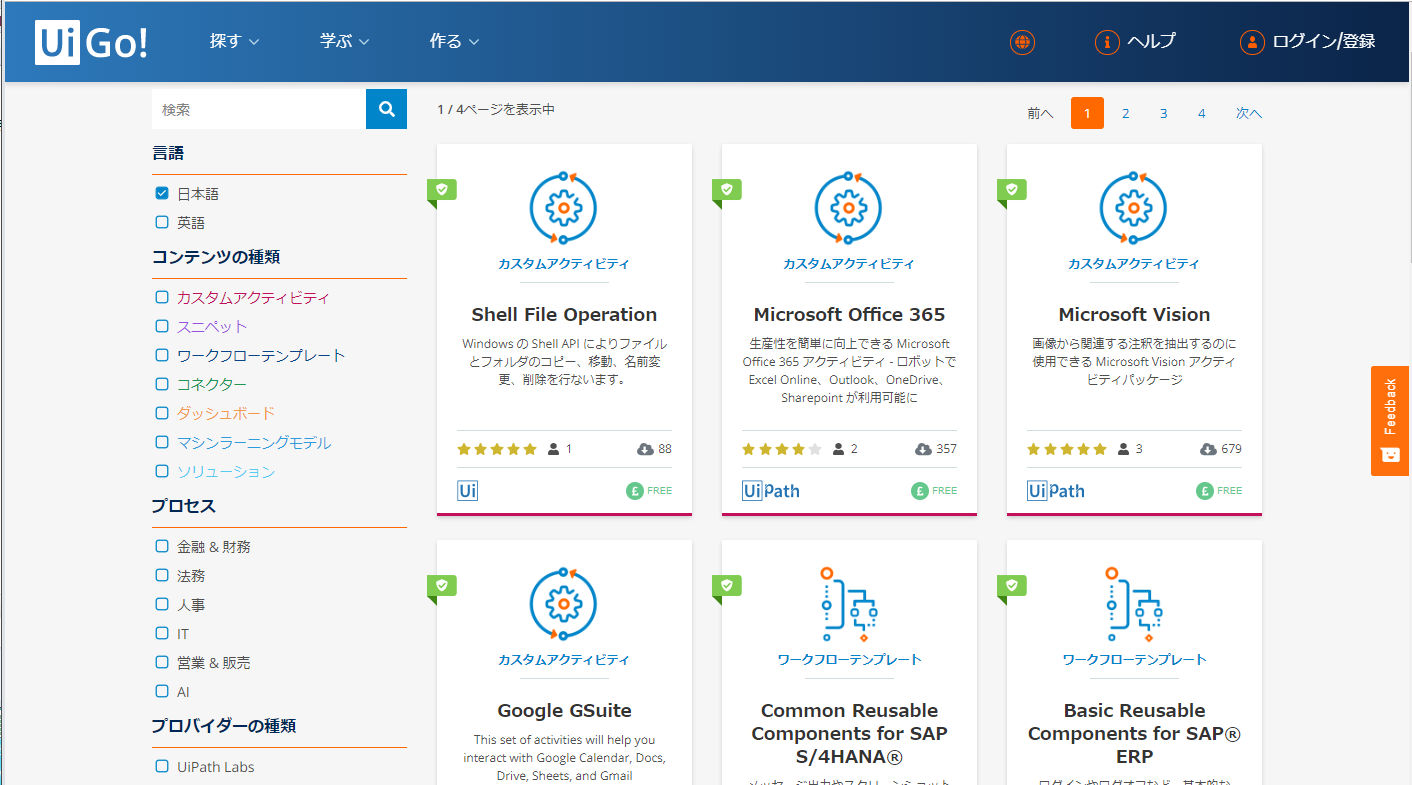This screenshot has height=785, width=1412.
Task: Open Microsoft Vision title
Action: tap(1134, 314)
